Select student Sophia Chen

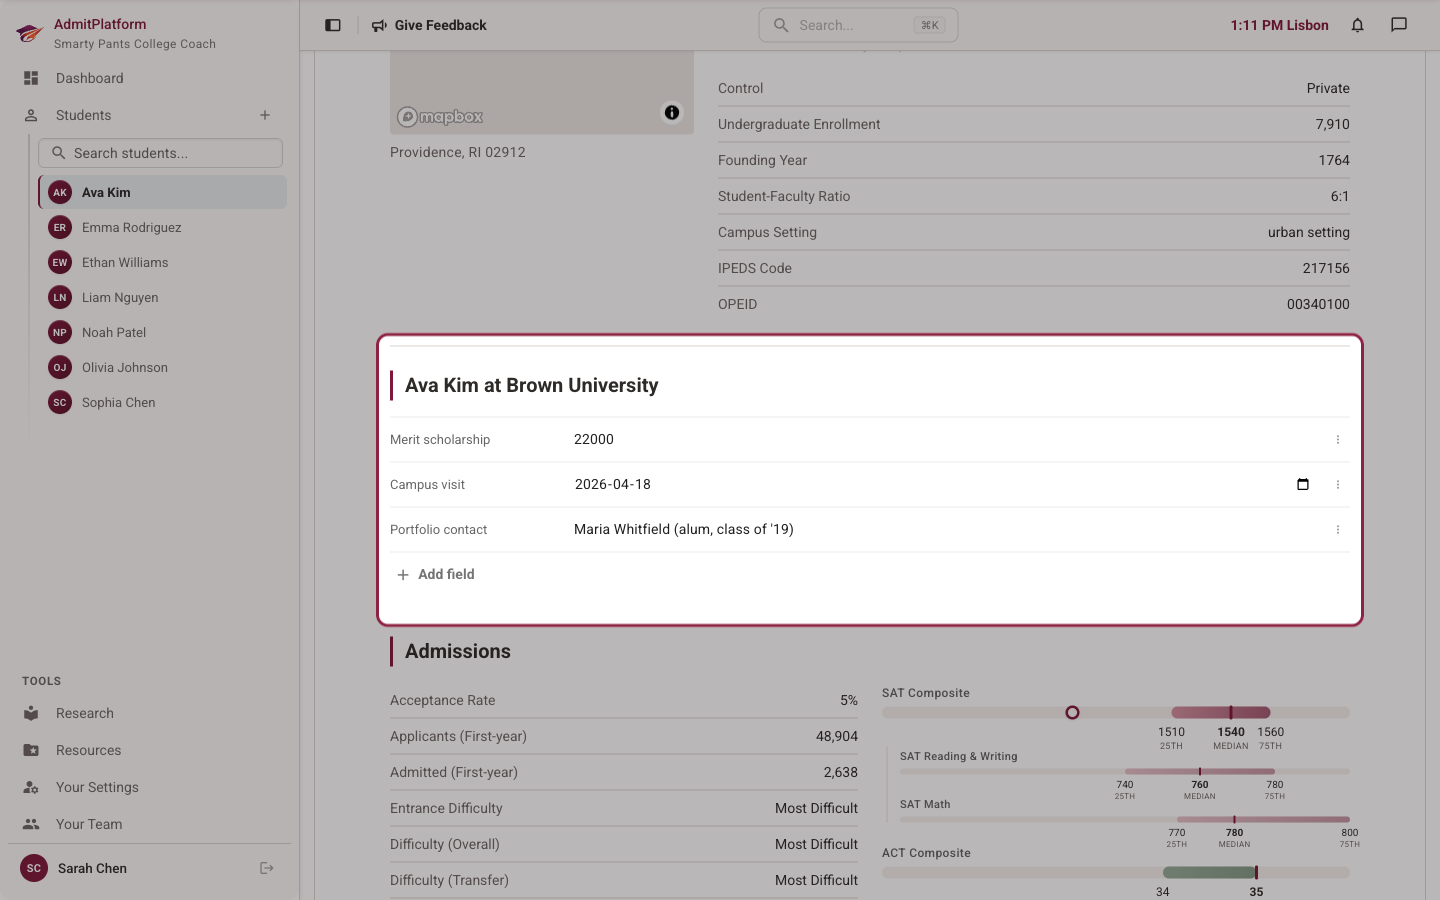(163, 402)
